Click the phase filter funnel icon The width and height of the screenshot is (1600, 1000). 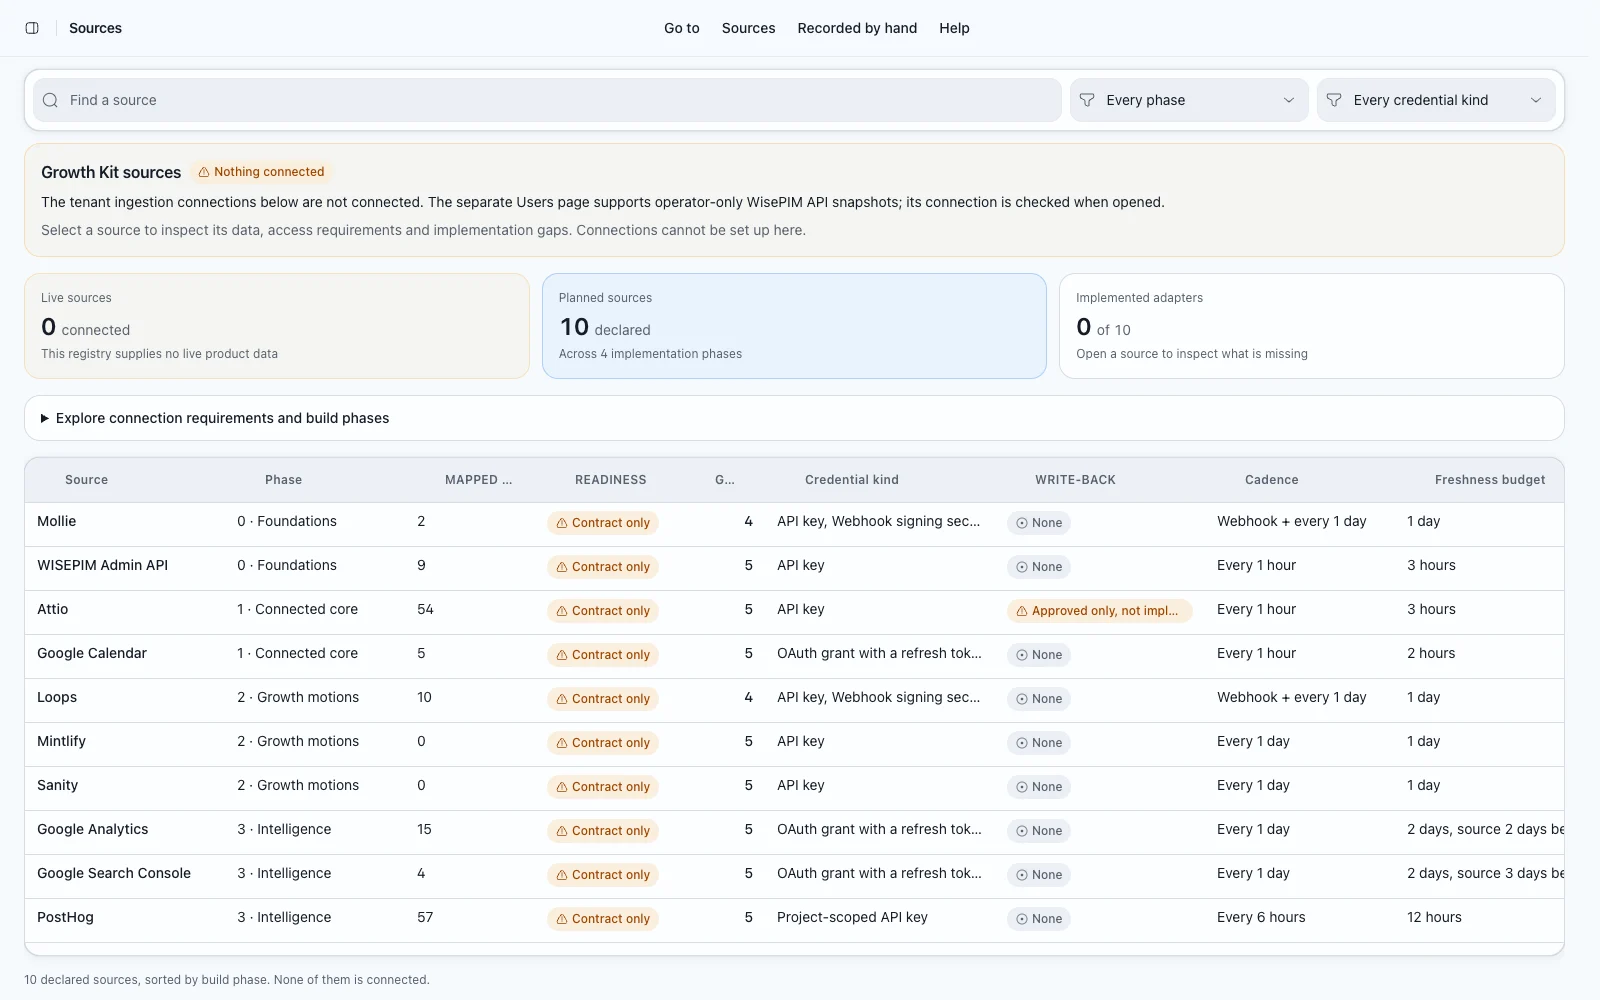click(x=1087, y=100)
